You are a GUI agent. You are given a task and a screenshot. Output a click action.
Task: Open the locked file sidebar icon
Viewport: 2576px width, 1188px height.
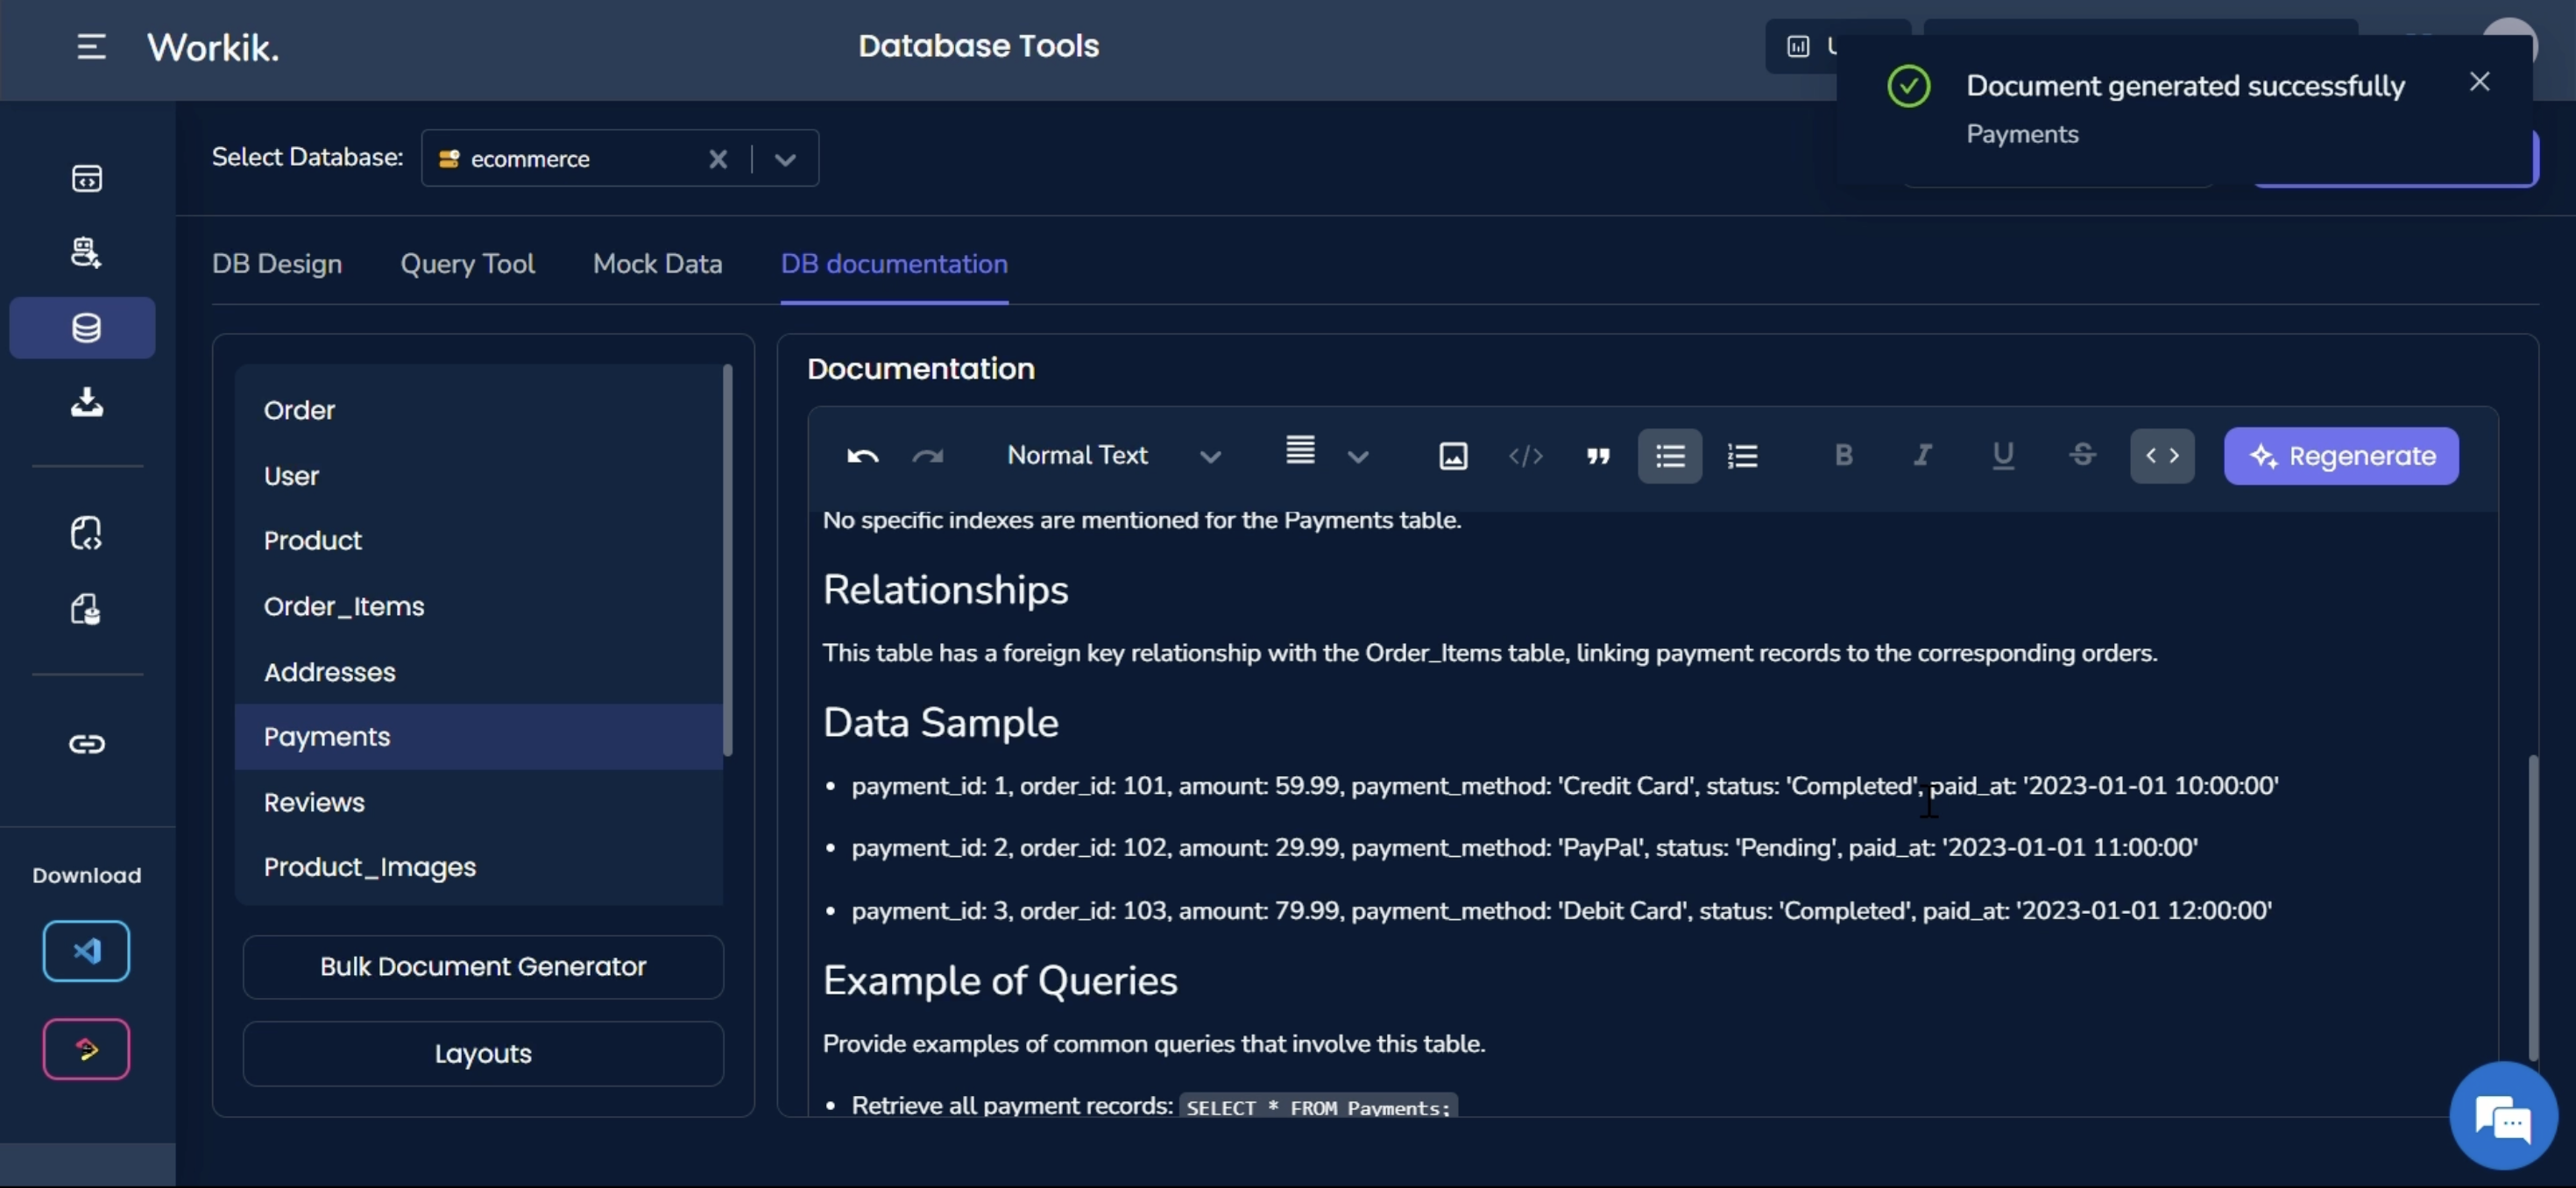point(87,609)
